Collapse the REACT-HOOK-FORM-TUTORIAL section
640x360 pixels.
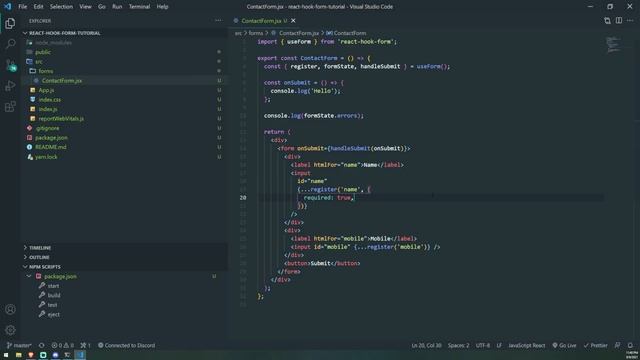64,33
